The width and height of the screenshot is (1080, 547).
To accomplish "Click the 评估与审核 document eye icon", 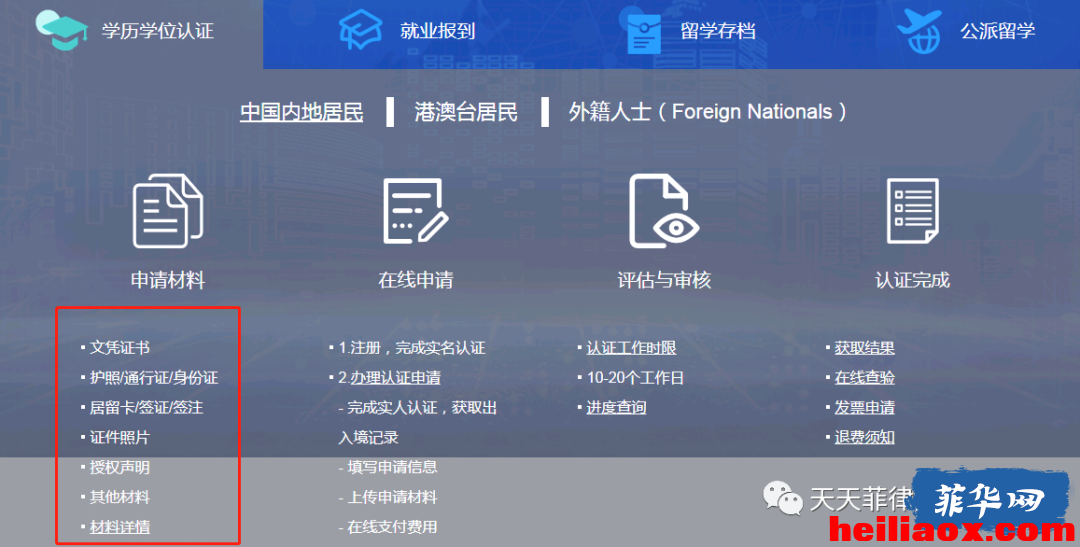I will [664, 211].
